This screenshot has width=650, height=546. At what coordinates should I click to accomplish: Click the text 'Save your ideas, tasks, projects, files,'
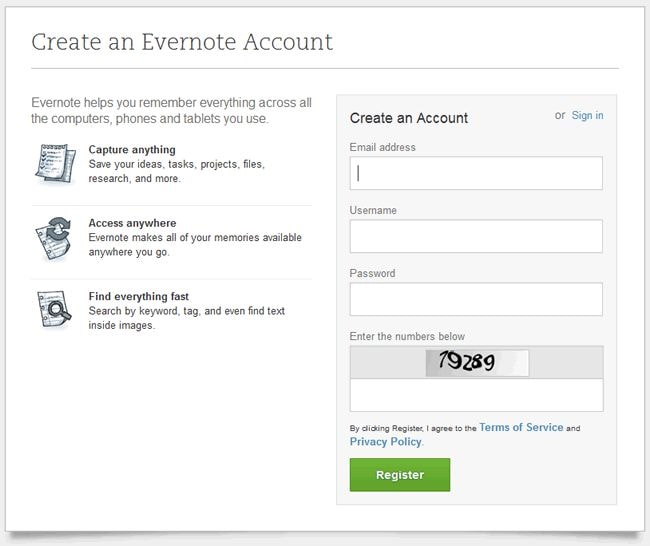(x=177, y=165)
